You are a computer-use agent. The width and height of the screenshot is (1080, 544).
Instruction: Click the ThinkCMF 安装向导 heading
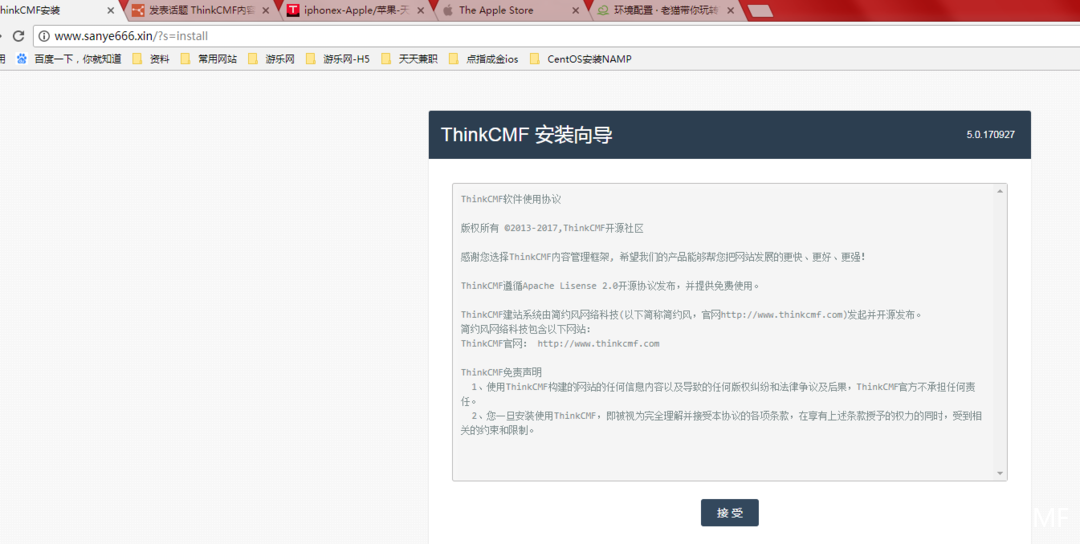click(x=526, y=135)
